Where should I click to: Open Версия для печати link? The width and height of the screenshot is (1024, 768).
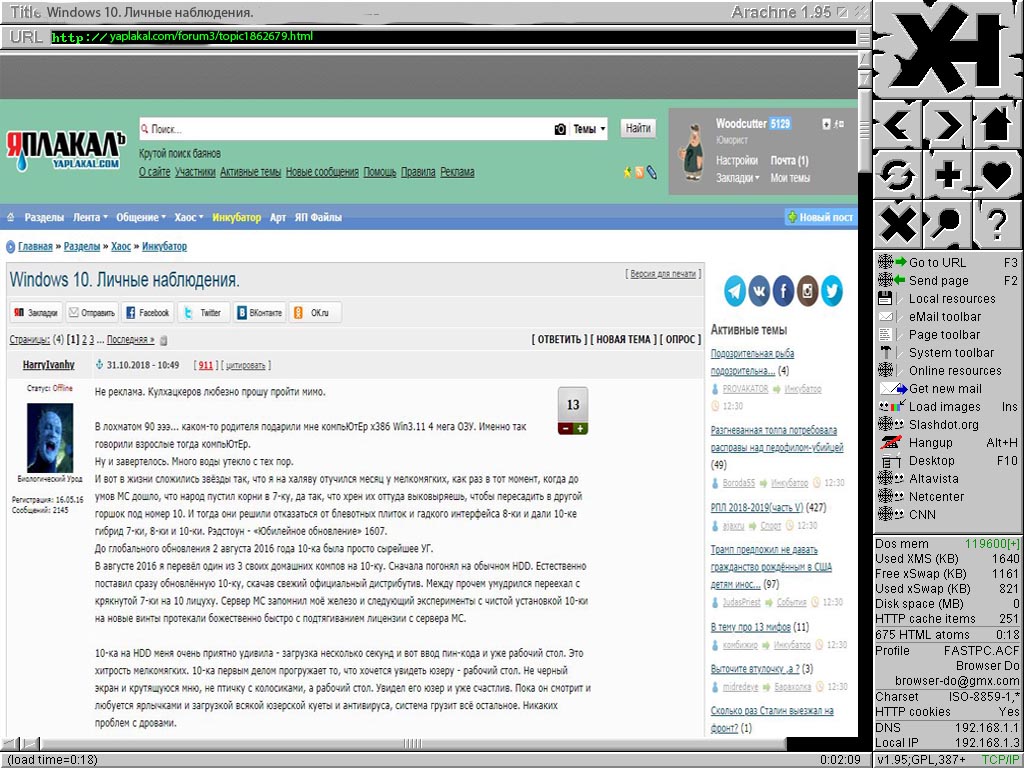[663, 274]
